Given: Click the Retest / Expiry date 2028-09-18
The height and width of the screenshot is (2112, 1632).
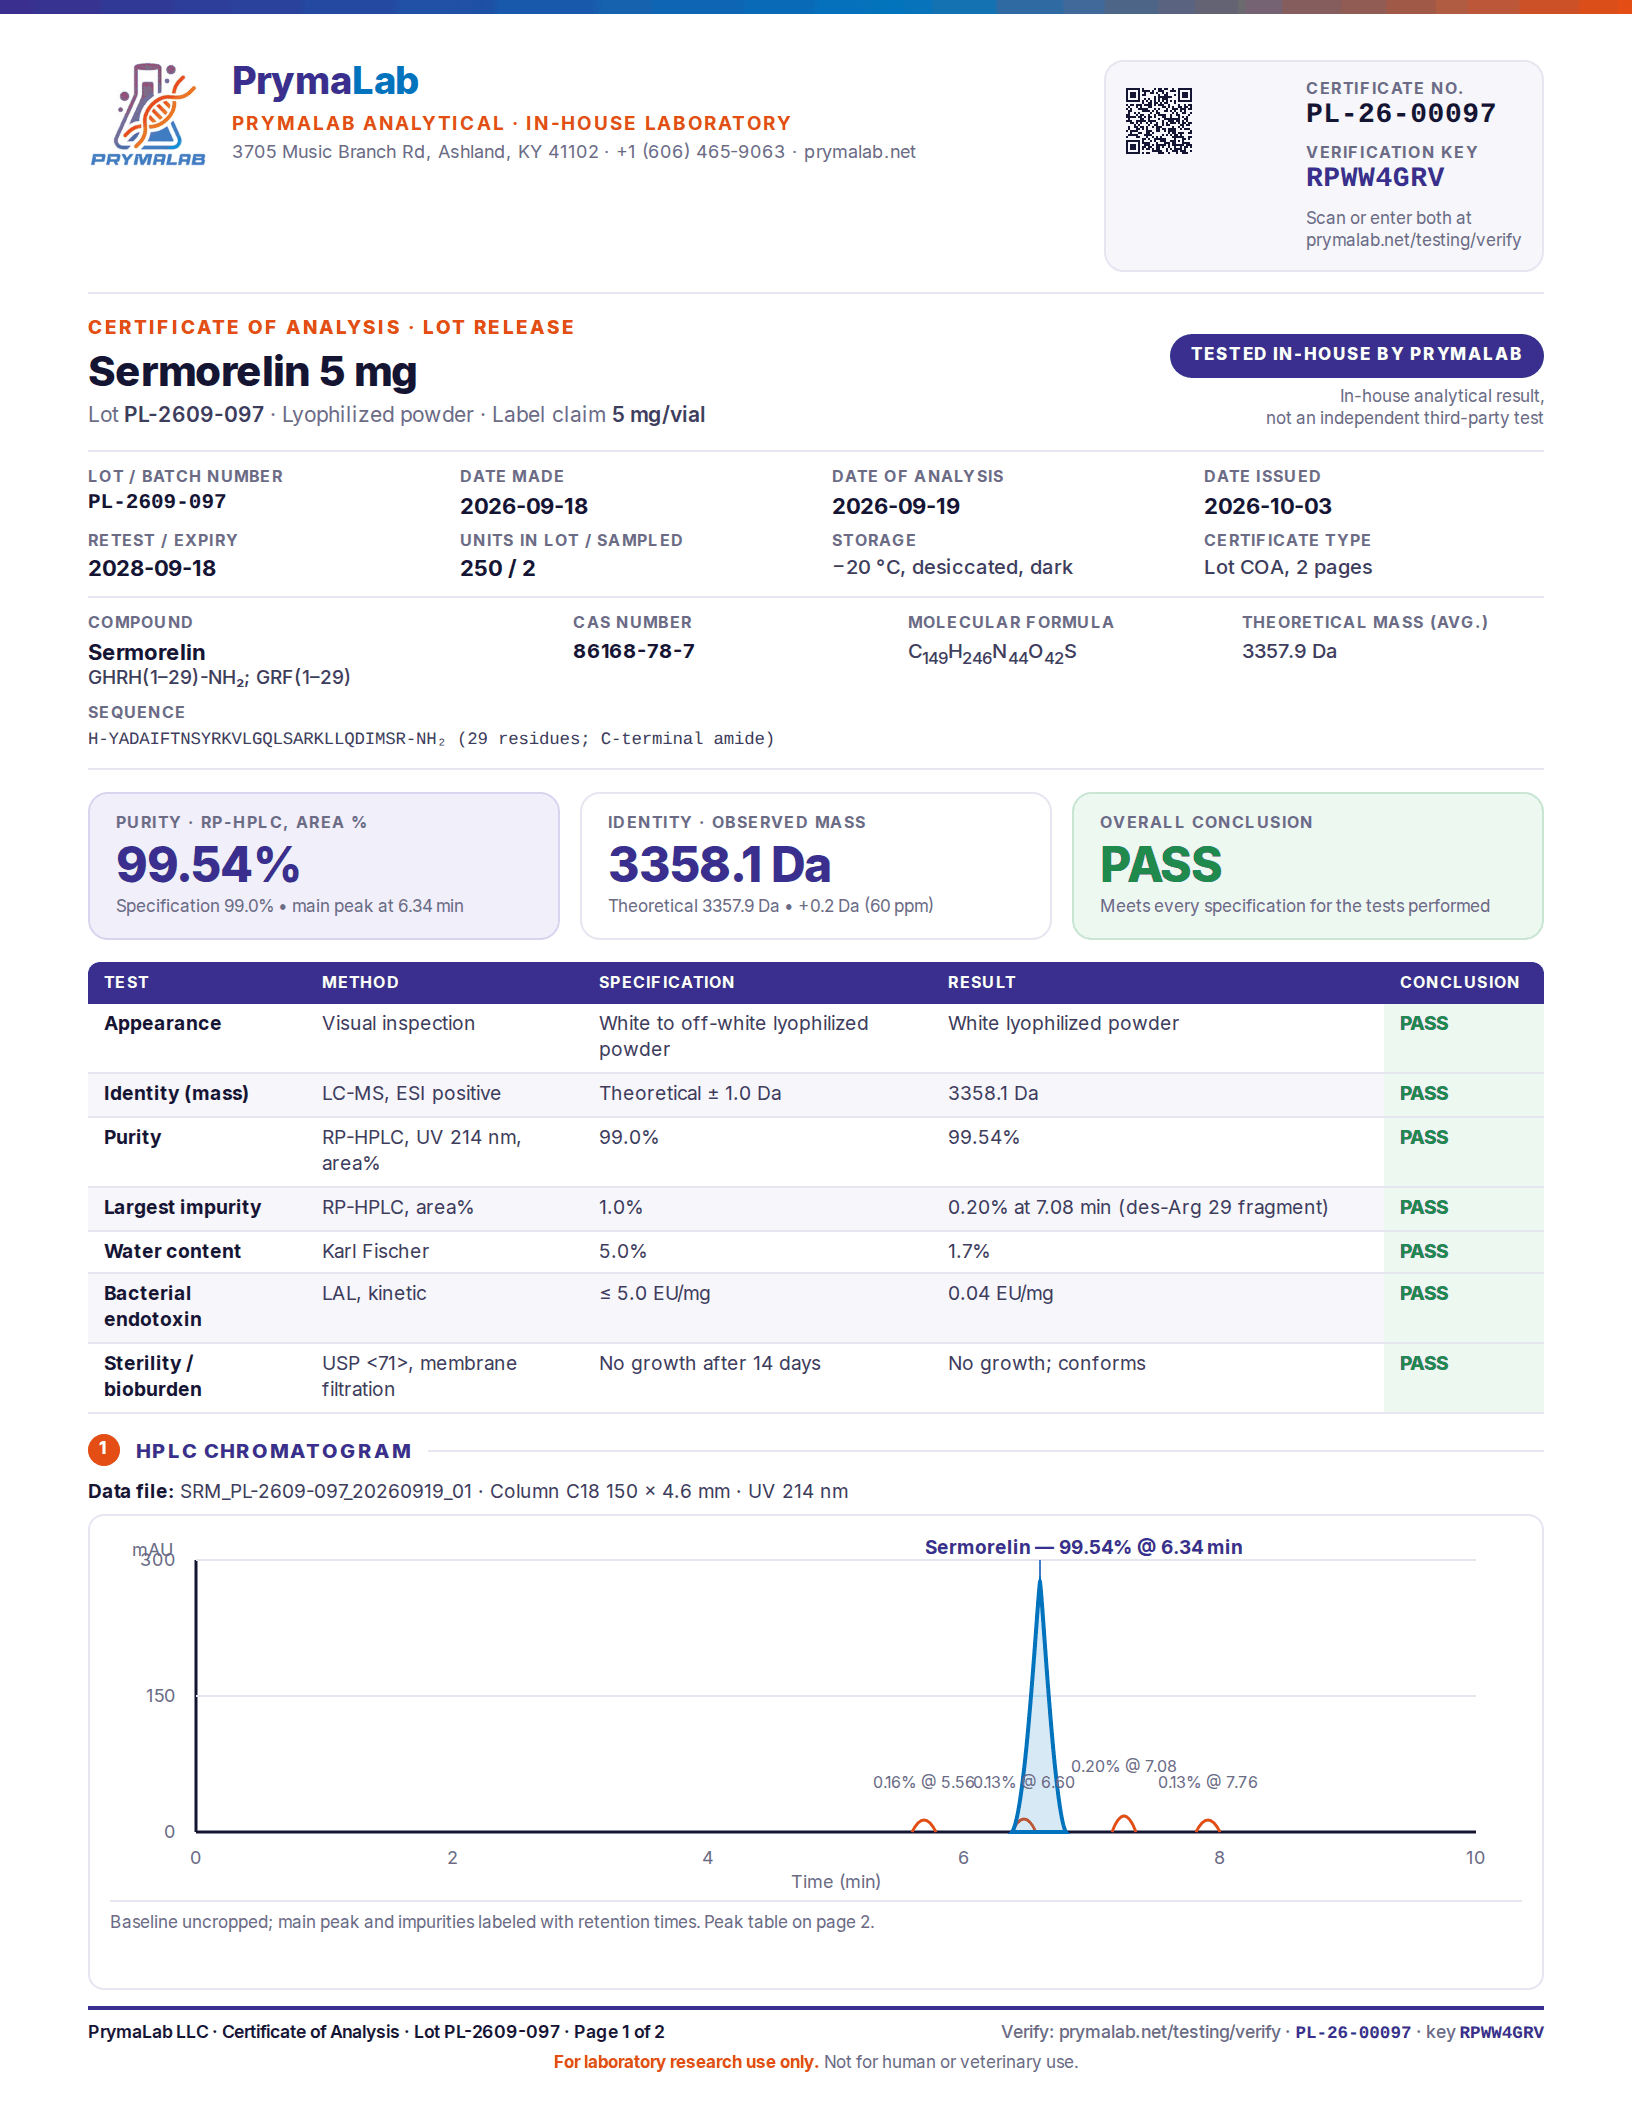Looking at the screenshot, I should point(152,568).
